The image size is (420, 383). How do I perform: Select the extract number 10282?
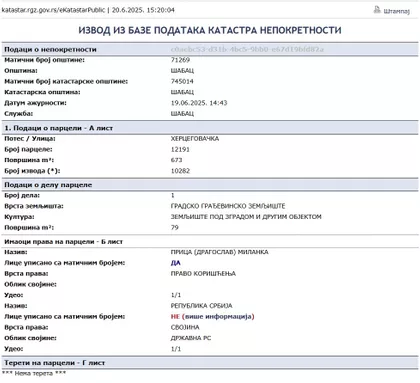click(x=180, y=171)
